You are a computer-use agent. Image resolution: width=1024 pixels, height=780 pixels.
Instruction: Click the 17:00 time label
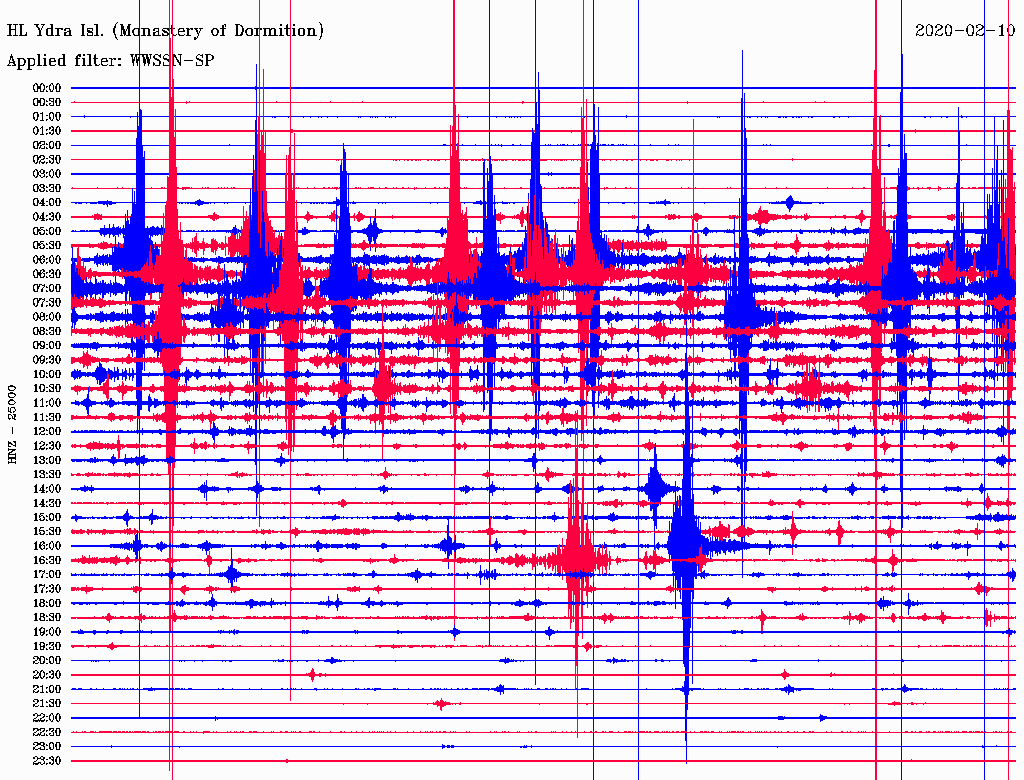[47, 575]
